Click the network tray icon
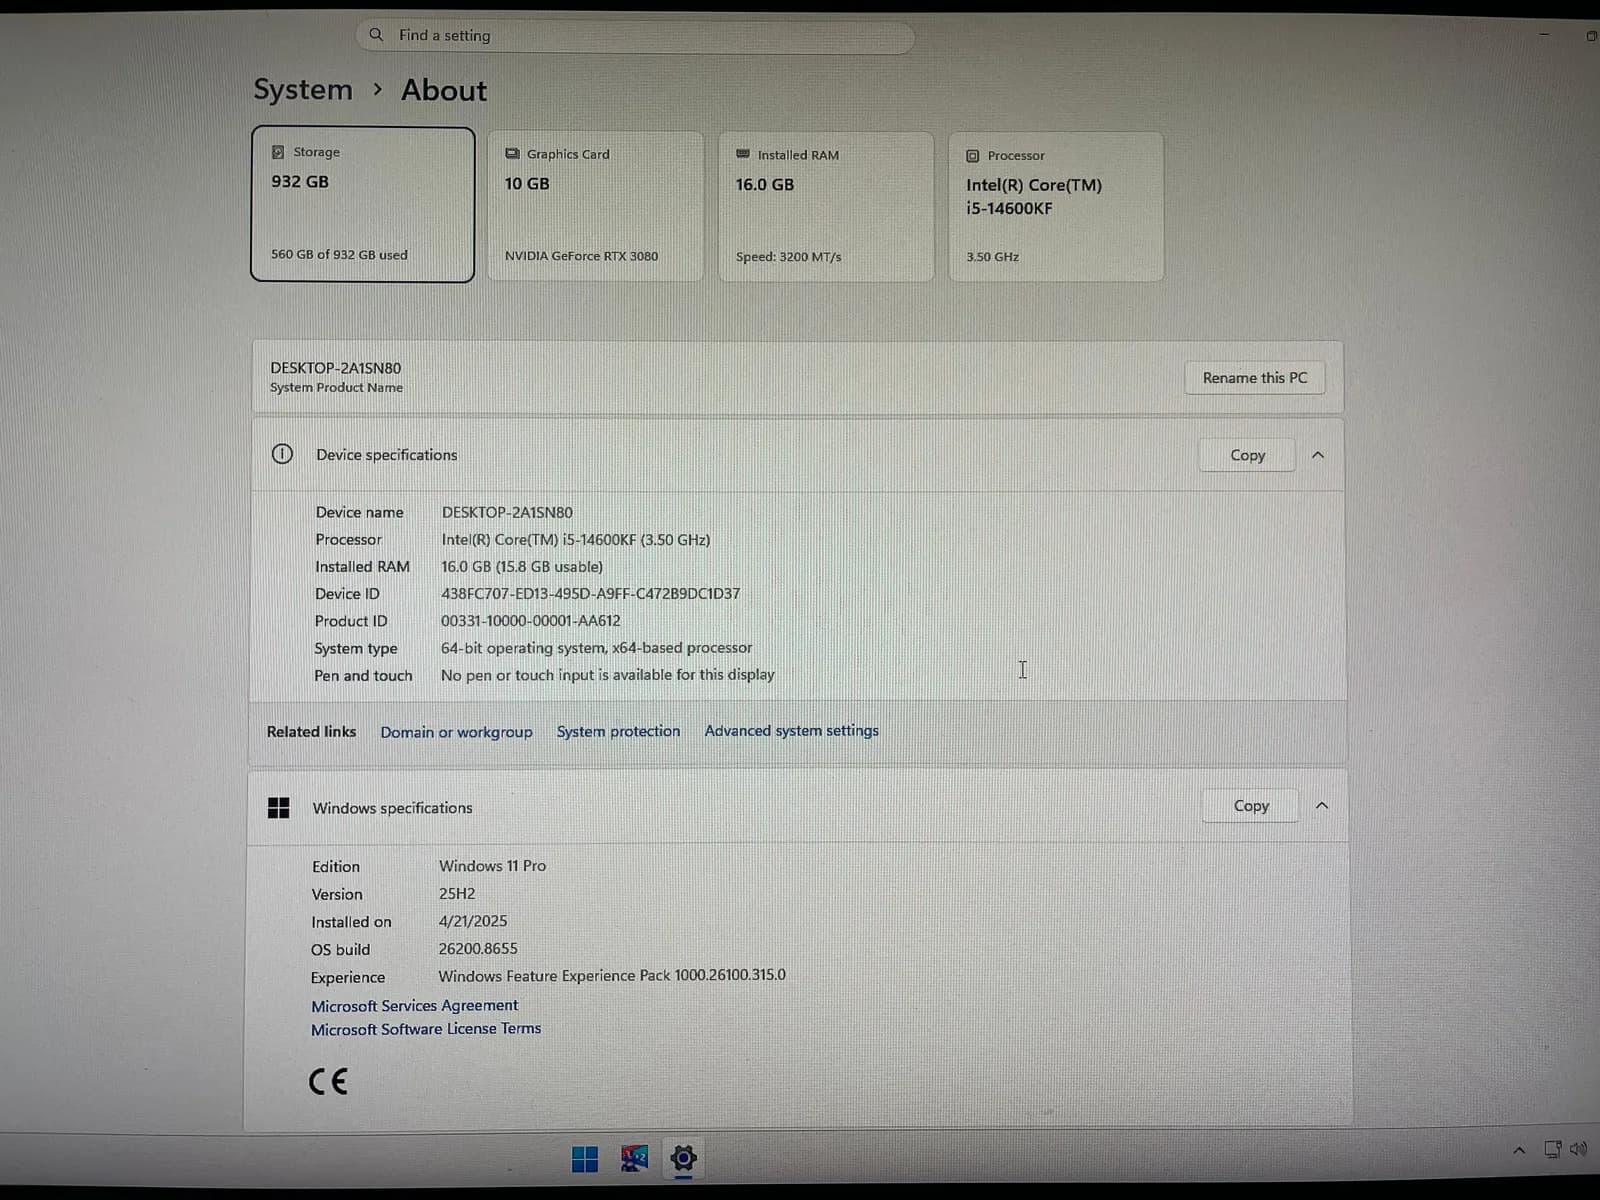This screenshot has height=1200, width=1600. [x=1552, y=1150]
